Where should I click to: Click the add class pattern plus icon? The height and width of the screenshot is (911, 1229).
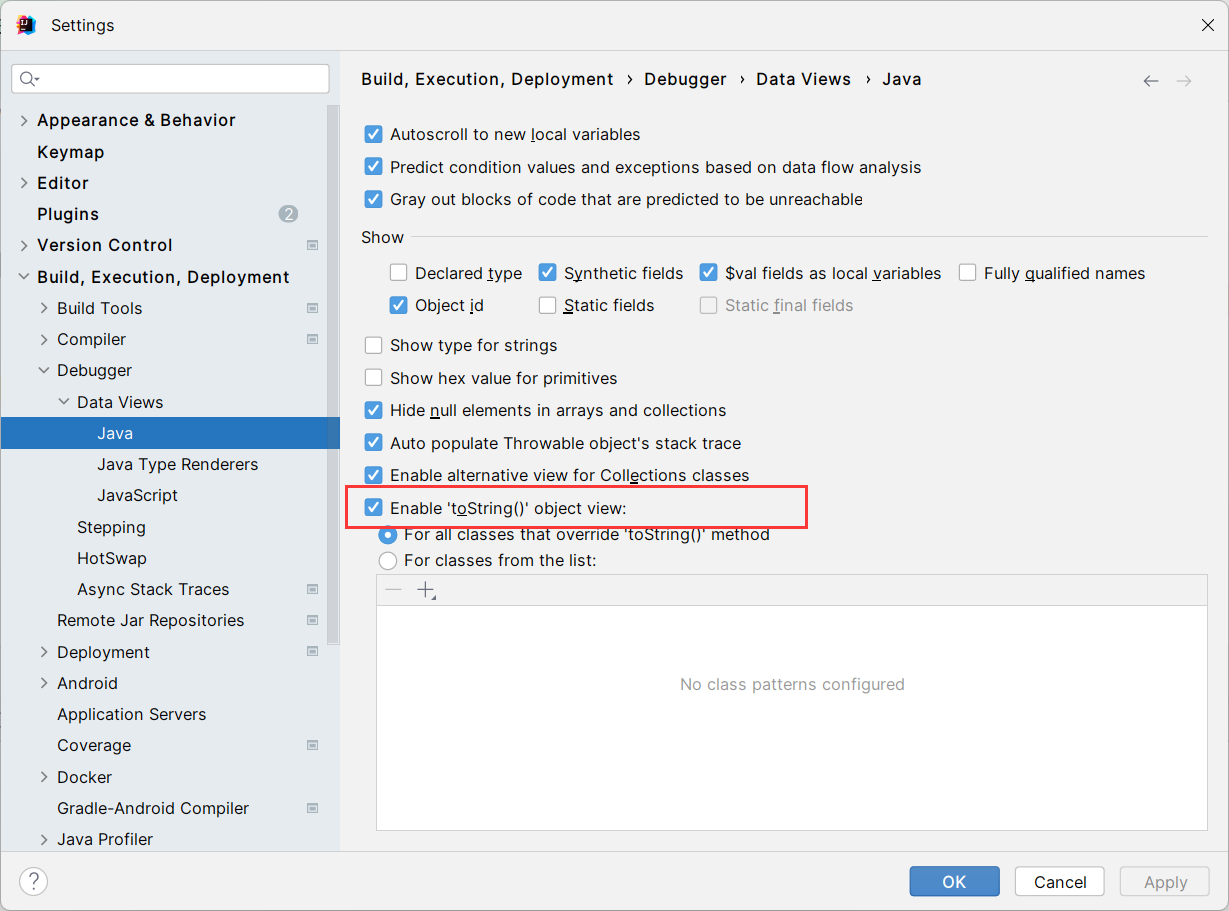point(426,590)
